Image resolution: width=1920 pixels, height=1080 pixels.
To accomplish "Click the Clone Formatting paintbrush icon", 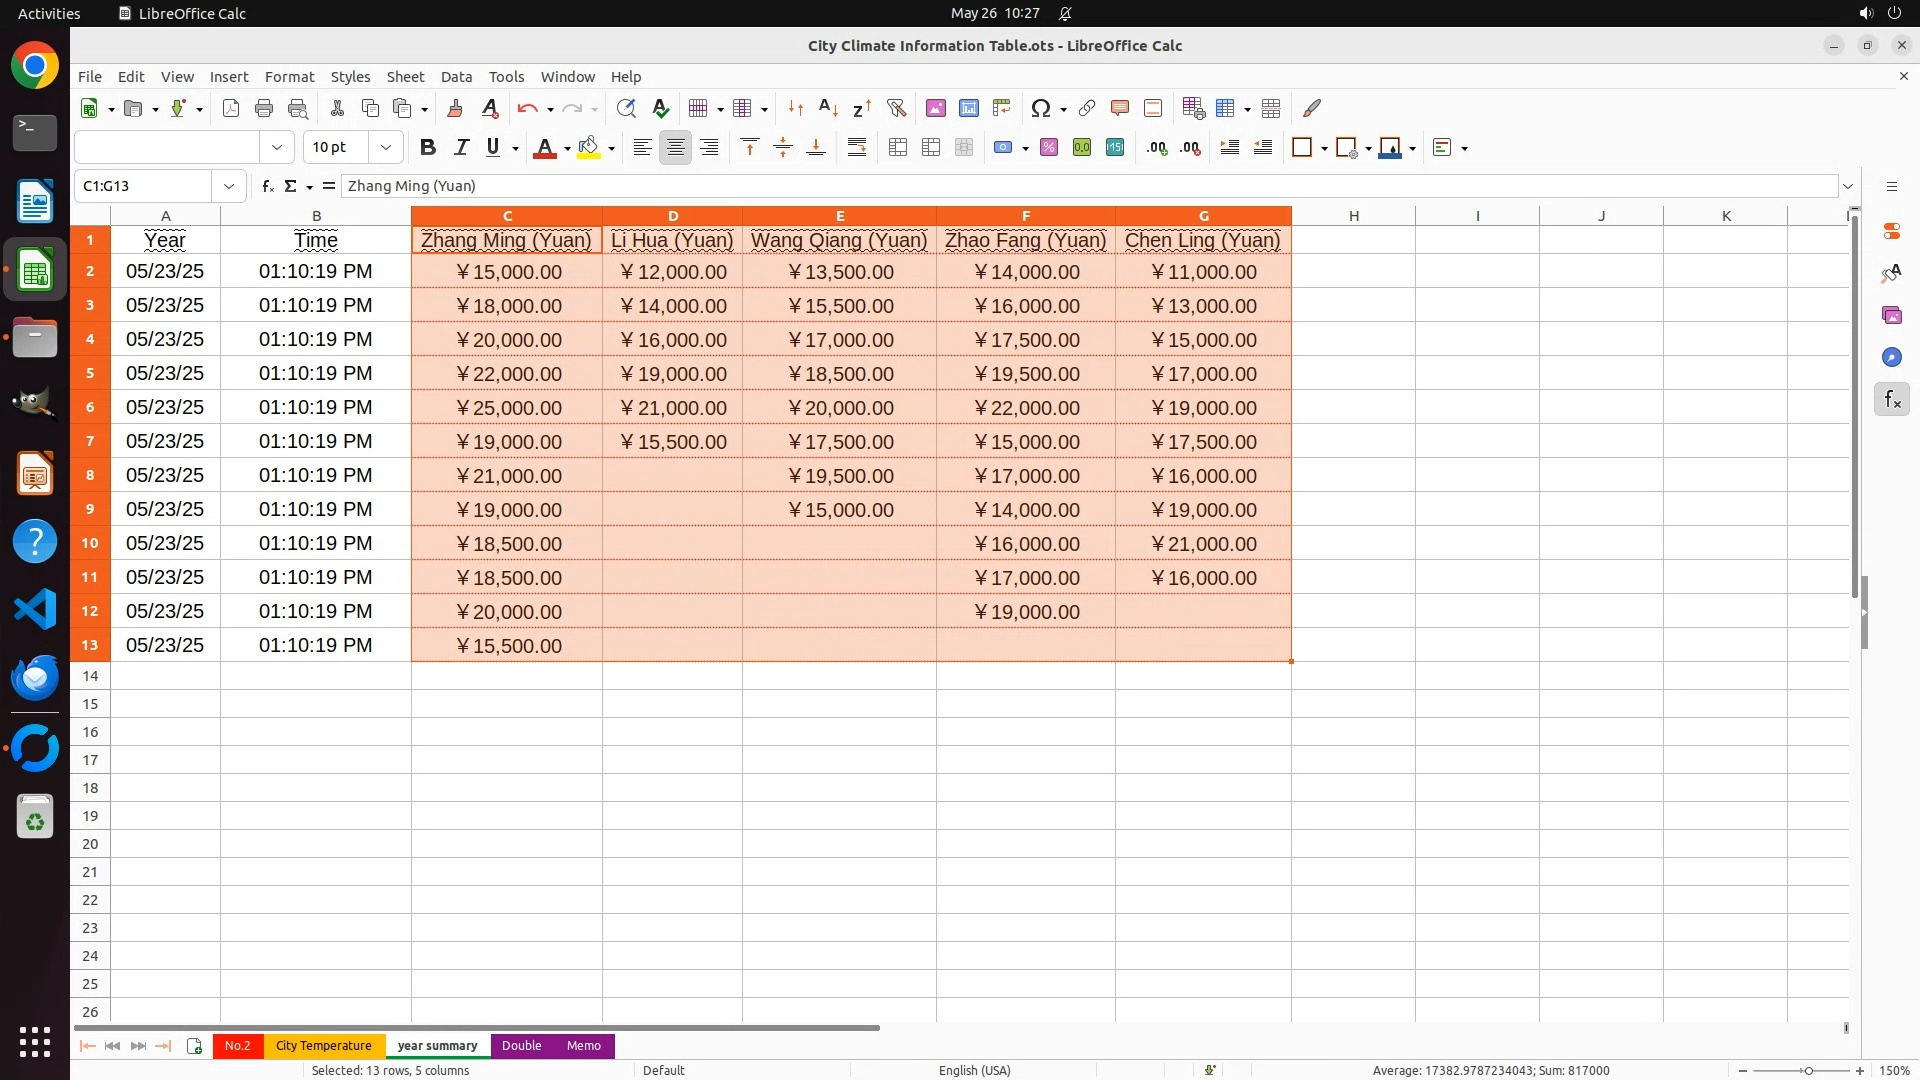I will coord(455,108).
